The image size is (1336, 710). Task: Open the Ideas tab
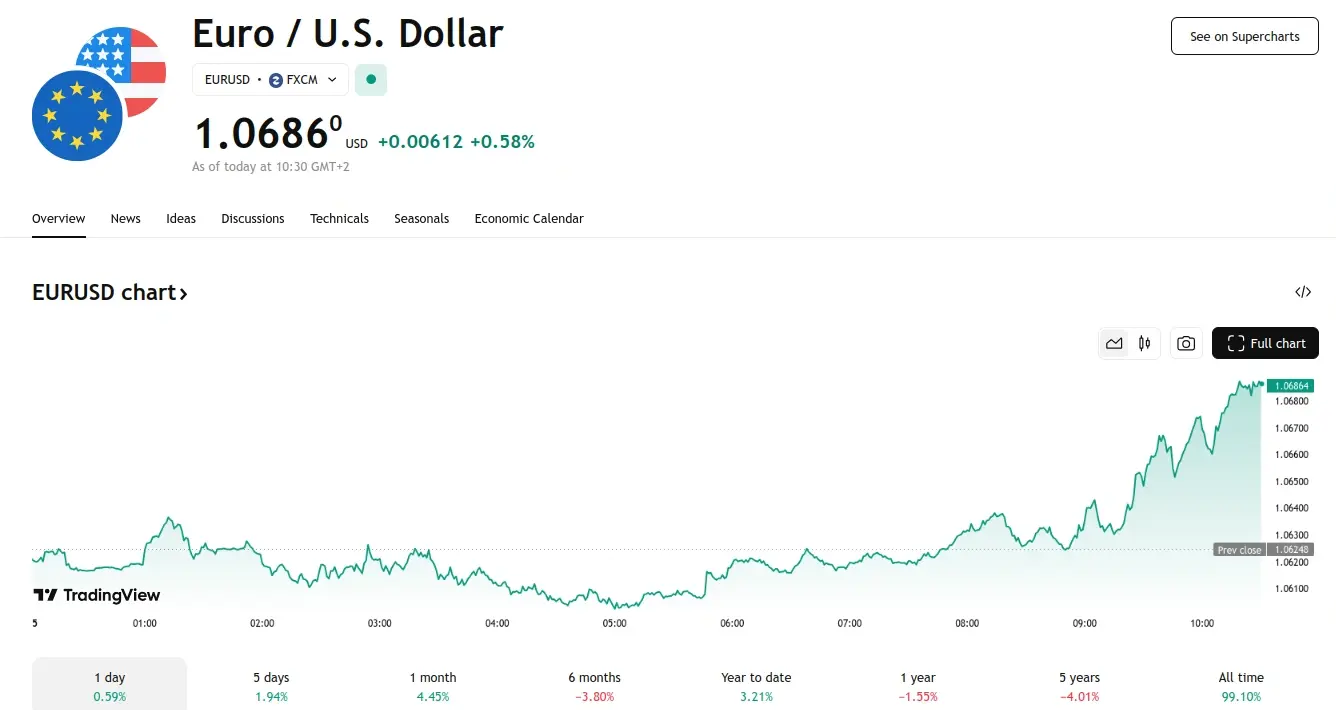pyautogui.click(x=181, y=219)
